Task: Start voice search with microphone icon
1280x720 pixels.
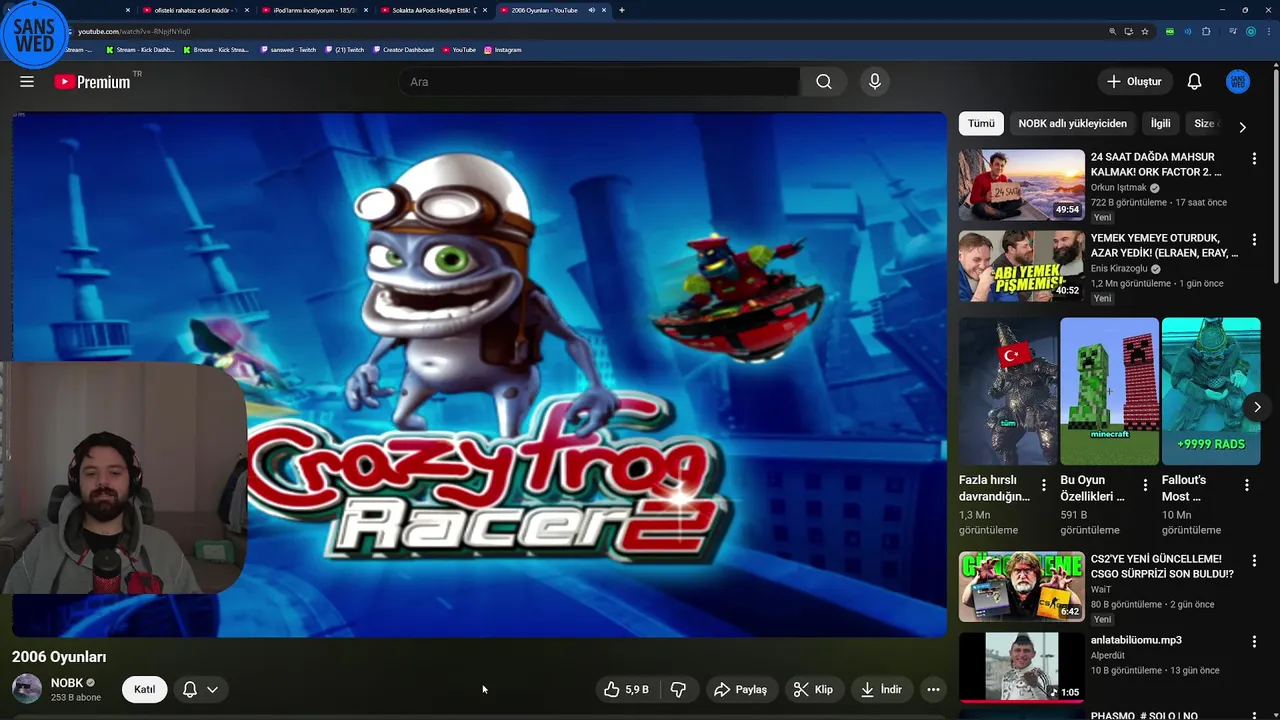Action: click(x=875, y=82)
